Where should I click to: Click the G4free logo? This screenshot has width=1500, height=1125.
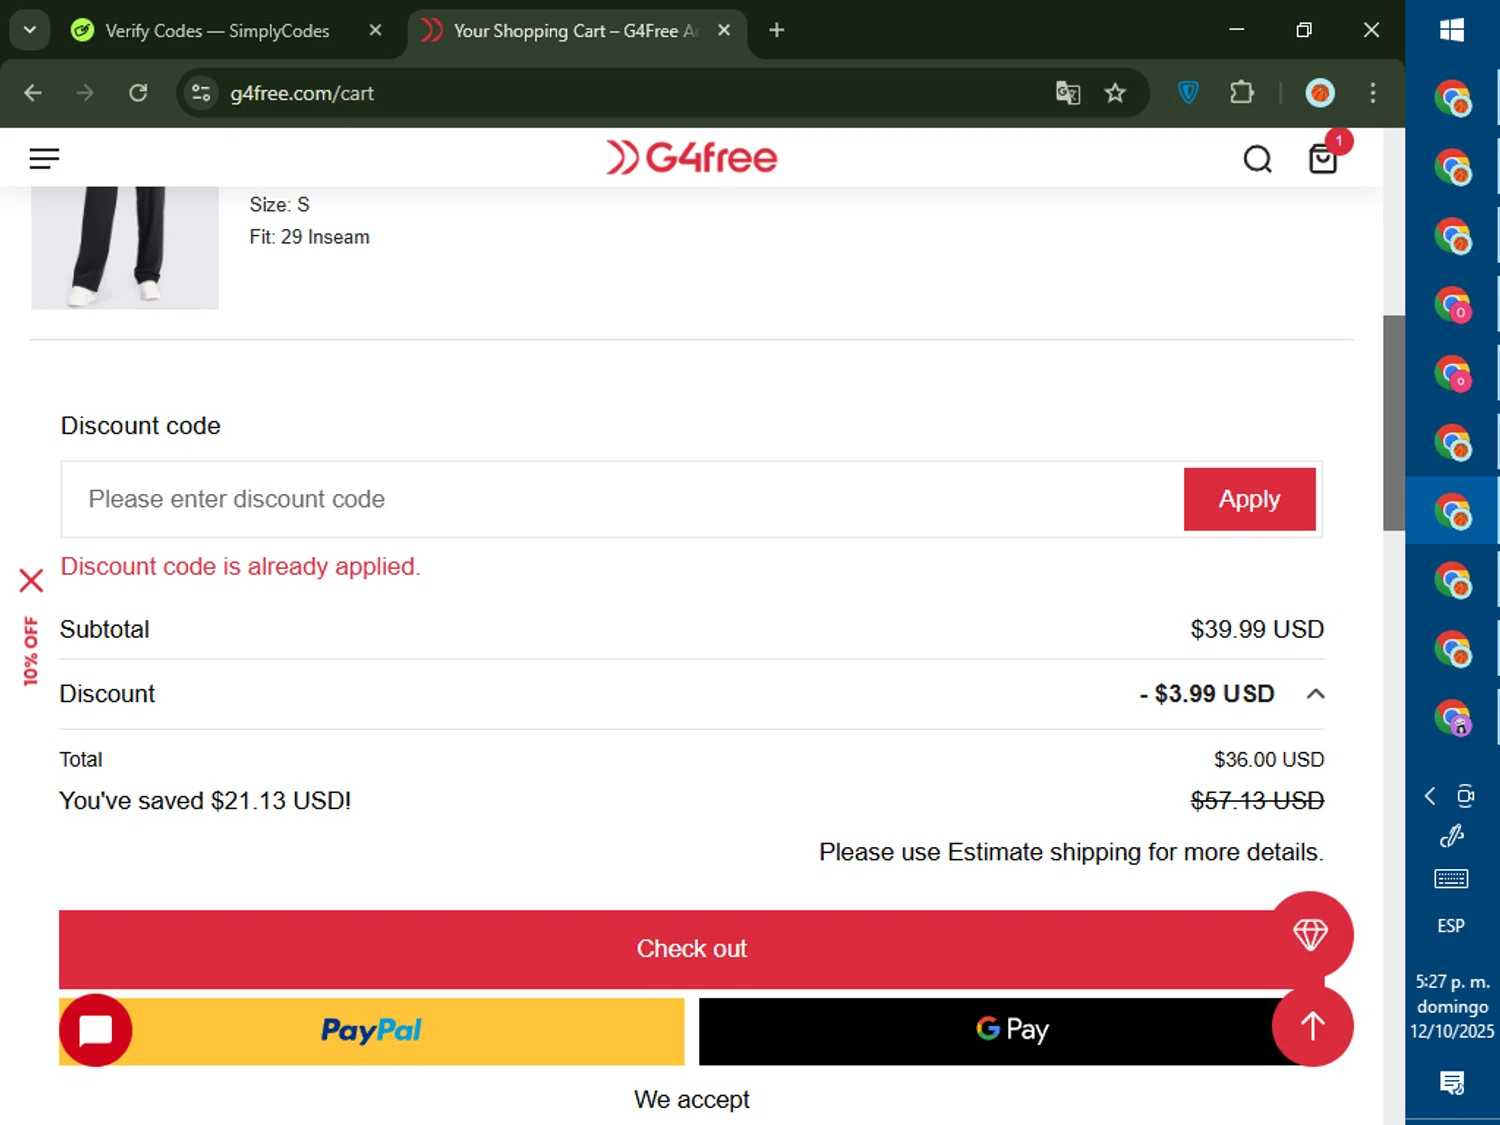[x=691, y=157]
